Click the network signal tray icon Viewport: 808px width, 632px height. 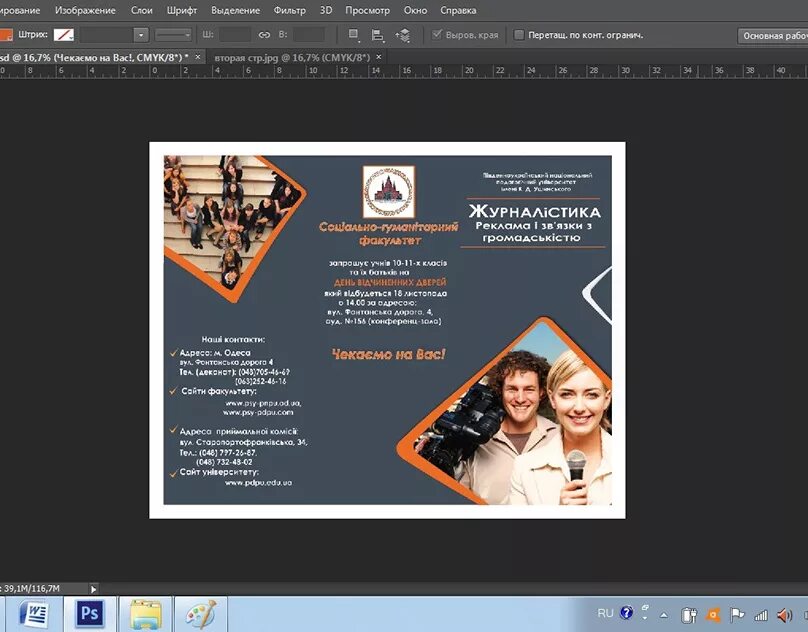click(761, 614)
